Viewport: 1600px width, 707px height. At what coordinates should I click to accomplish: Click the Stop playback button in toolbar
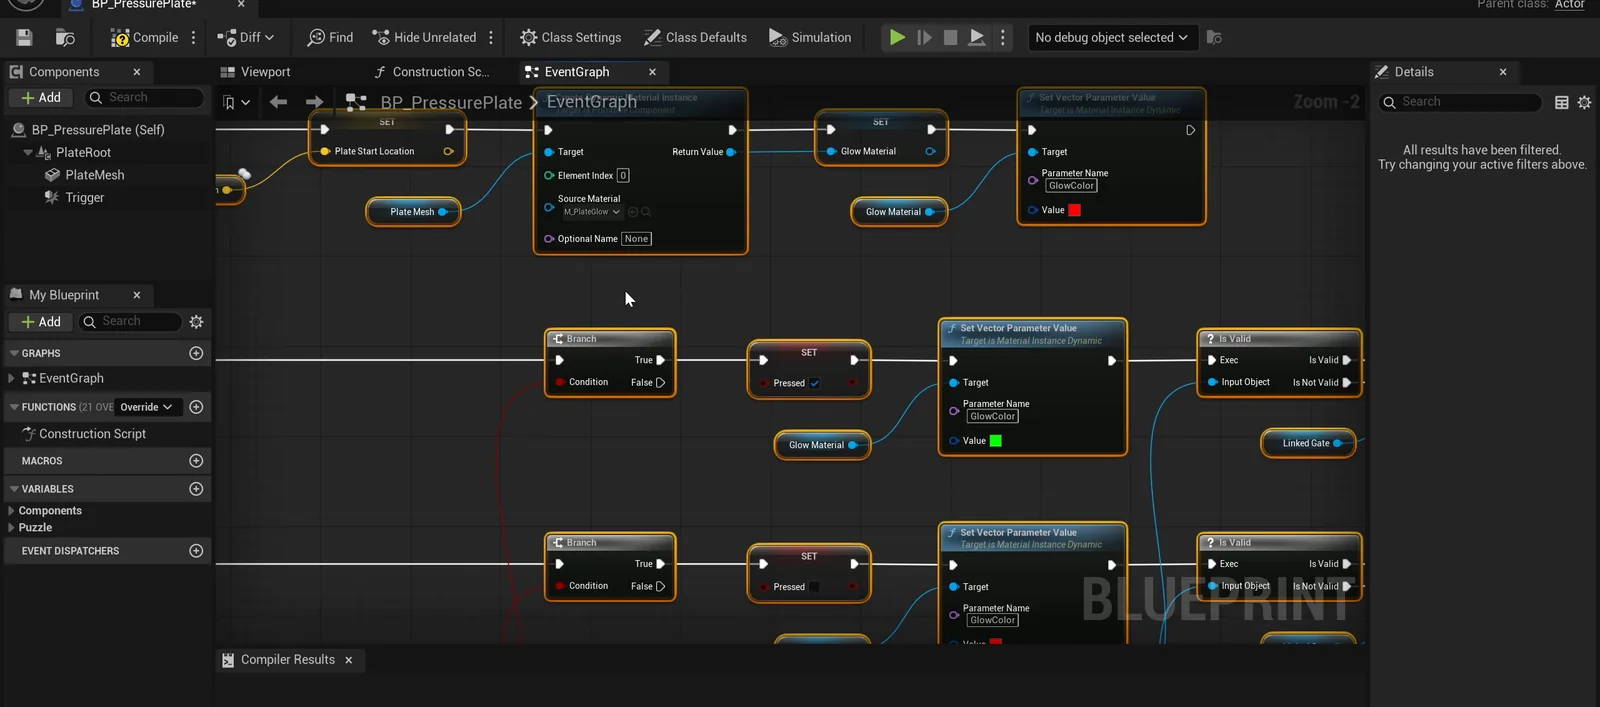950,37
